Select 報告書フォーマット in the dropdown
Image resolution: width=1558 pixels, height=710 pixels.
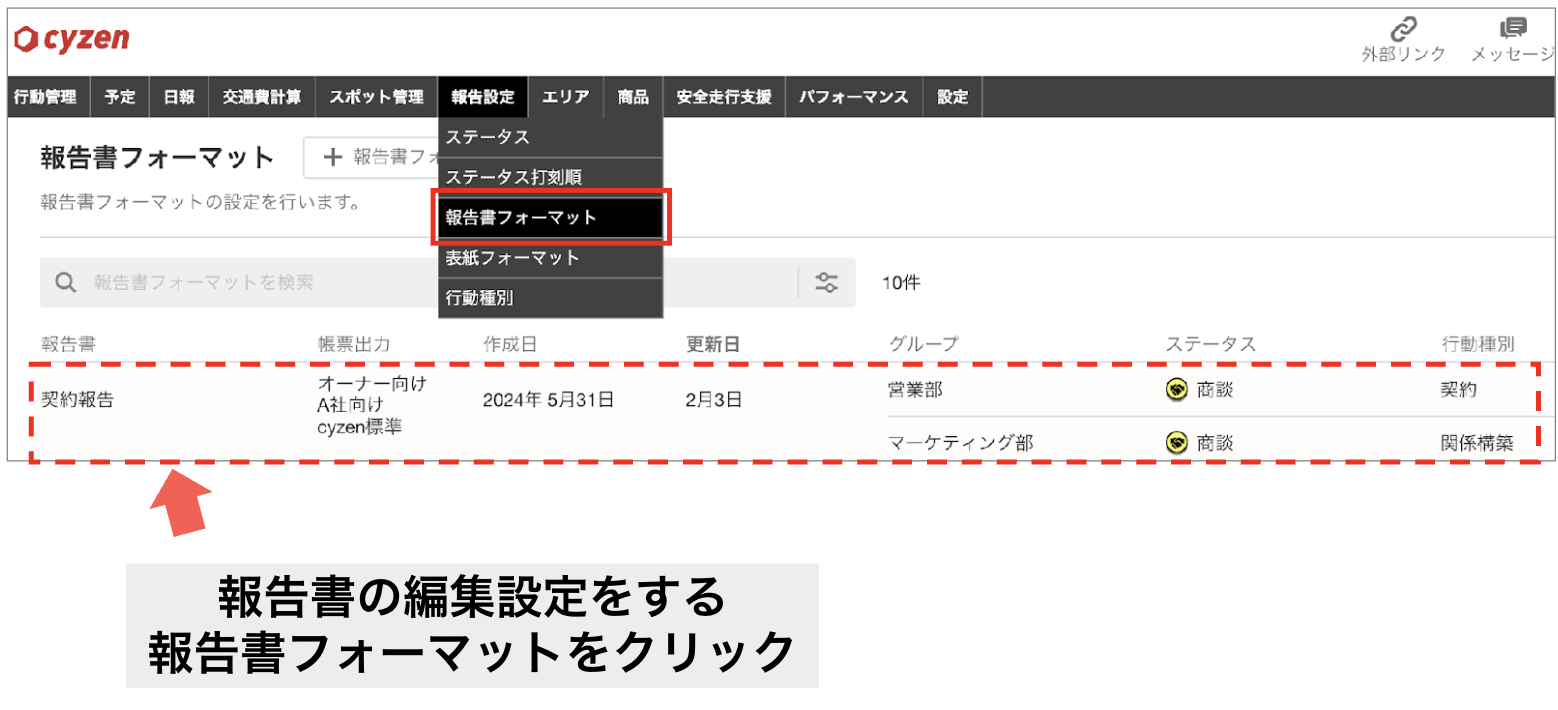tap(551, 217)
